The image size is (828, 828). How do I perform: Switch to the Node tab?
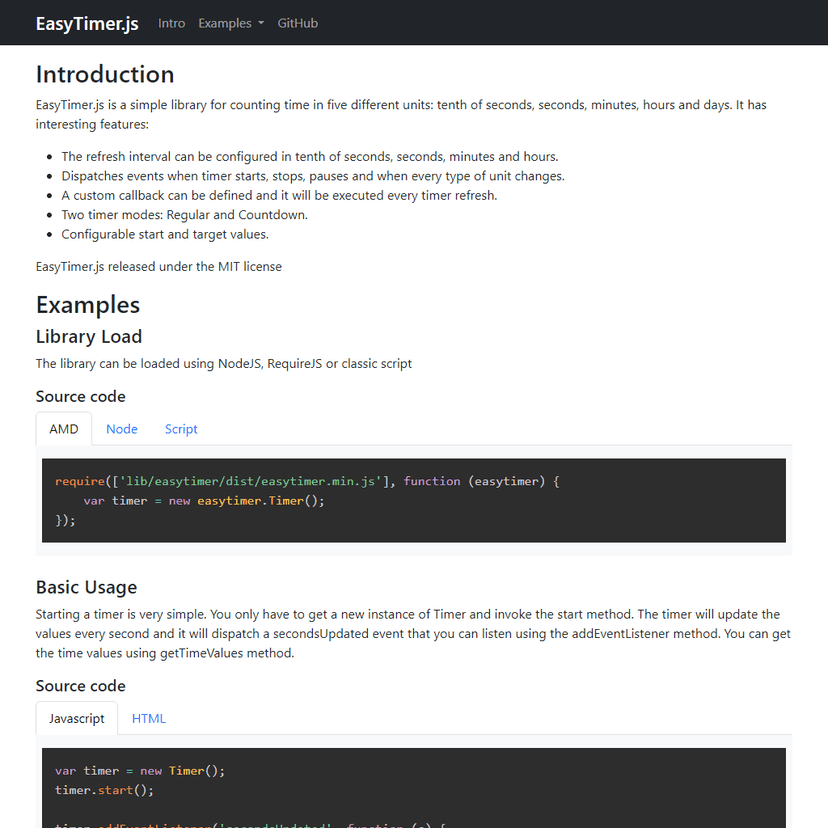pos(122,429)
